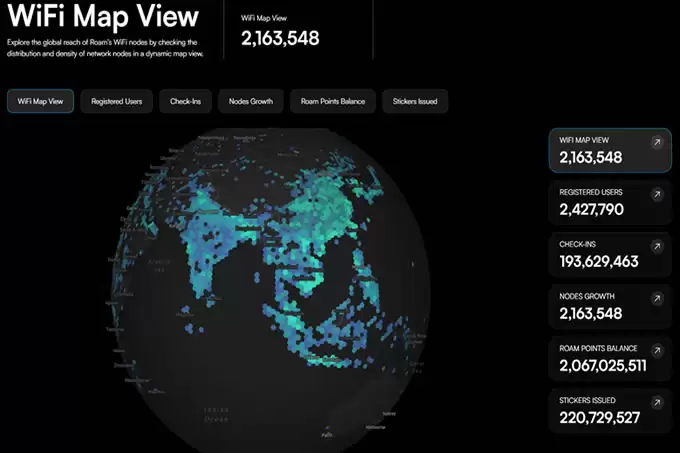
Task: Open Stickers Issued card arrow icon
Action: tap(657, 402)
